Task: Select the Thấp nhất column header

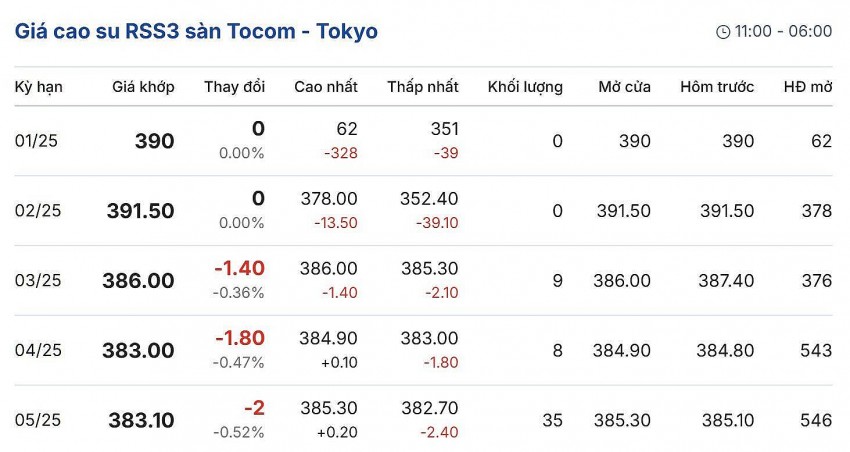Action: [x=423, y=87]
